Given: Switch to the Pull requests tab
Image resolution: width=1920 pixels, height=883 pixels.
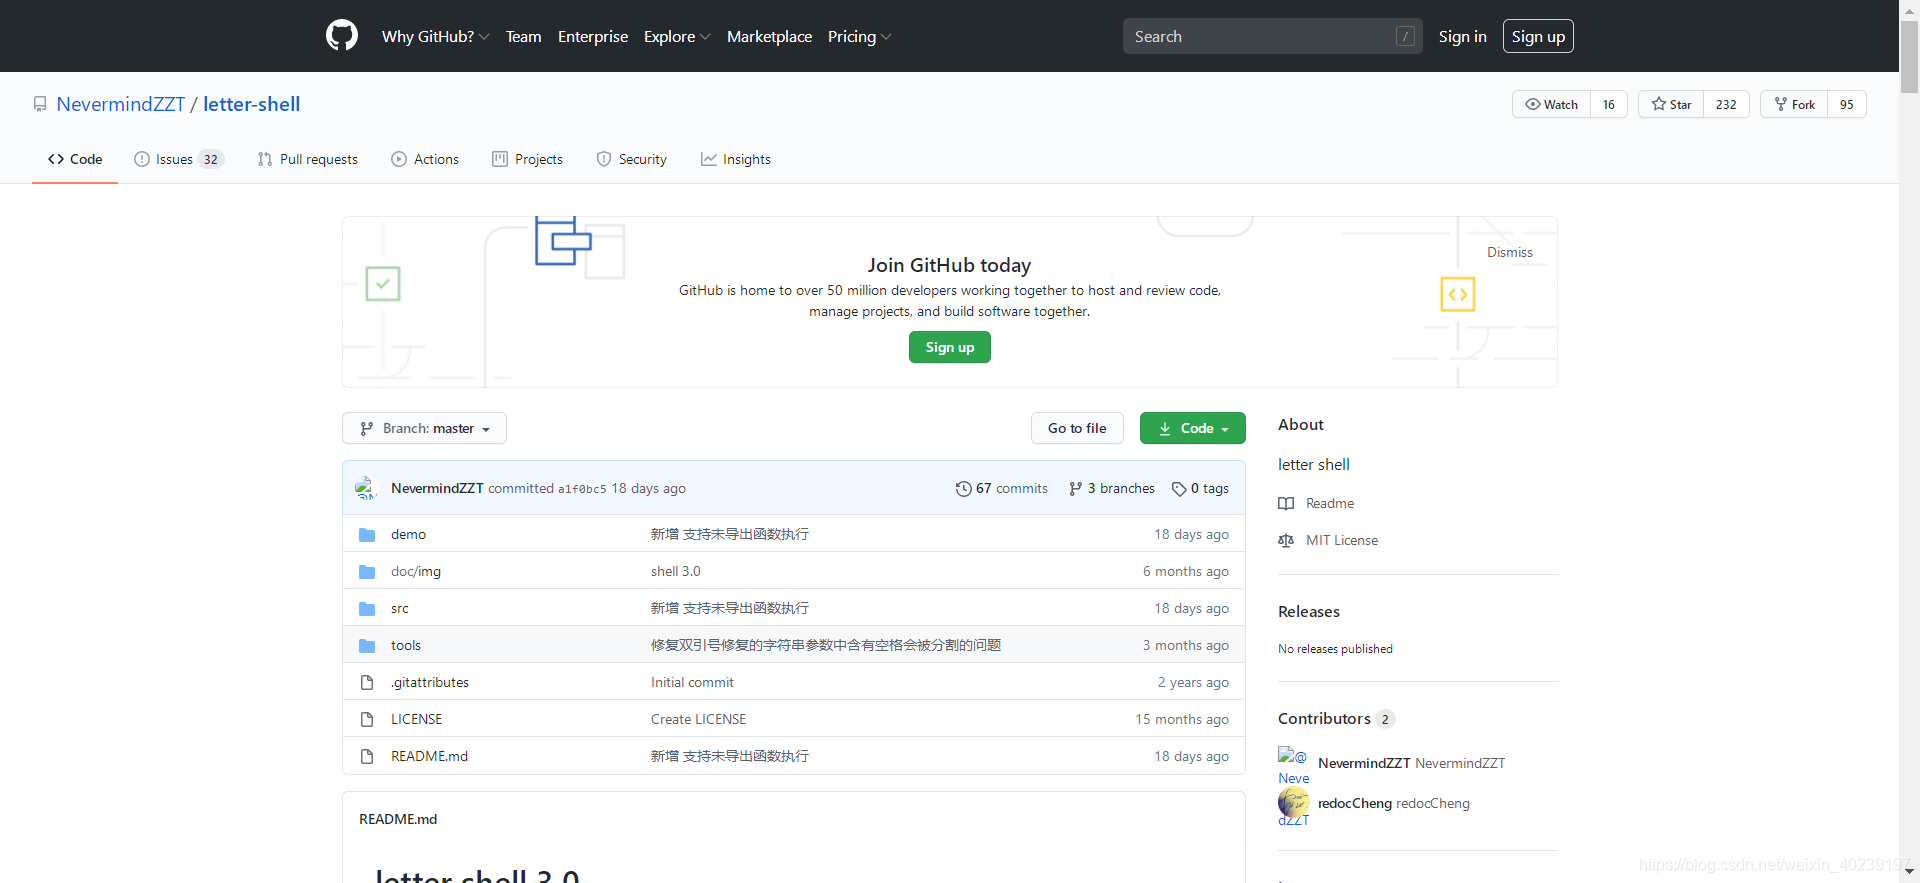Looking at the screenshot, I should click(308, 159).
